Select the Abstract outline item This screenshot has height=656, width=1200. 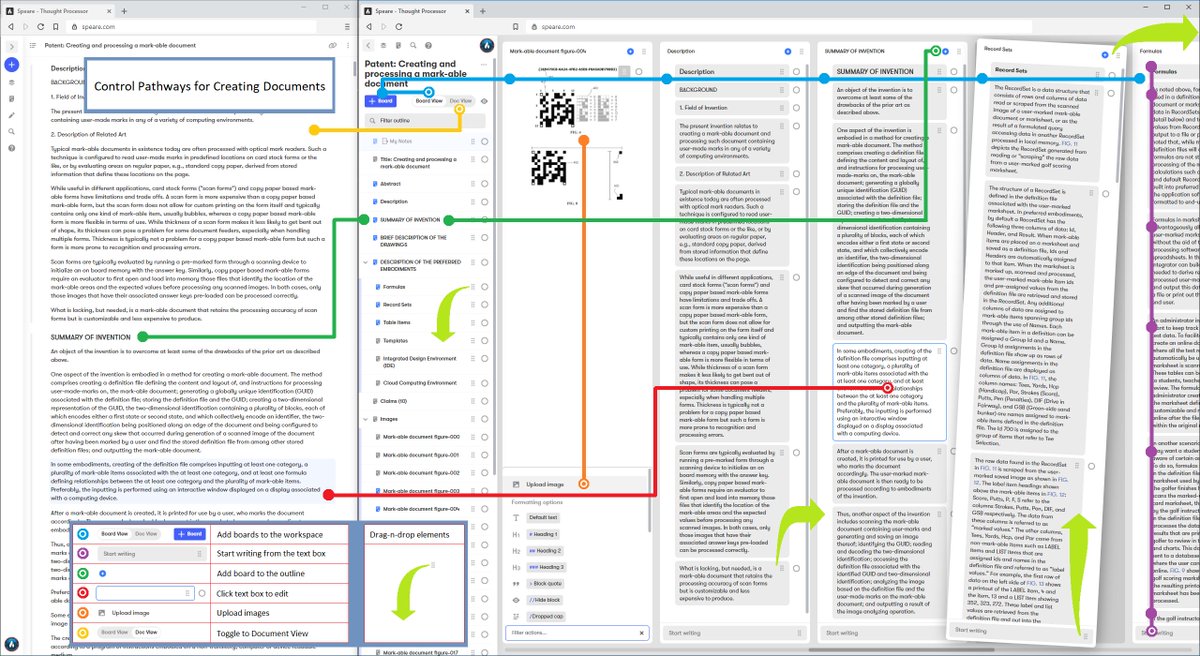click(x=392, y=185)
